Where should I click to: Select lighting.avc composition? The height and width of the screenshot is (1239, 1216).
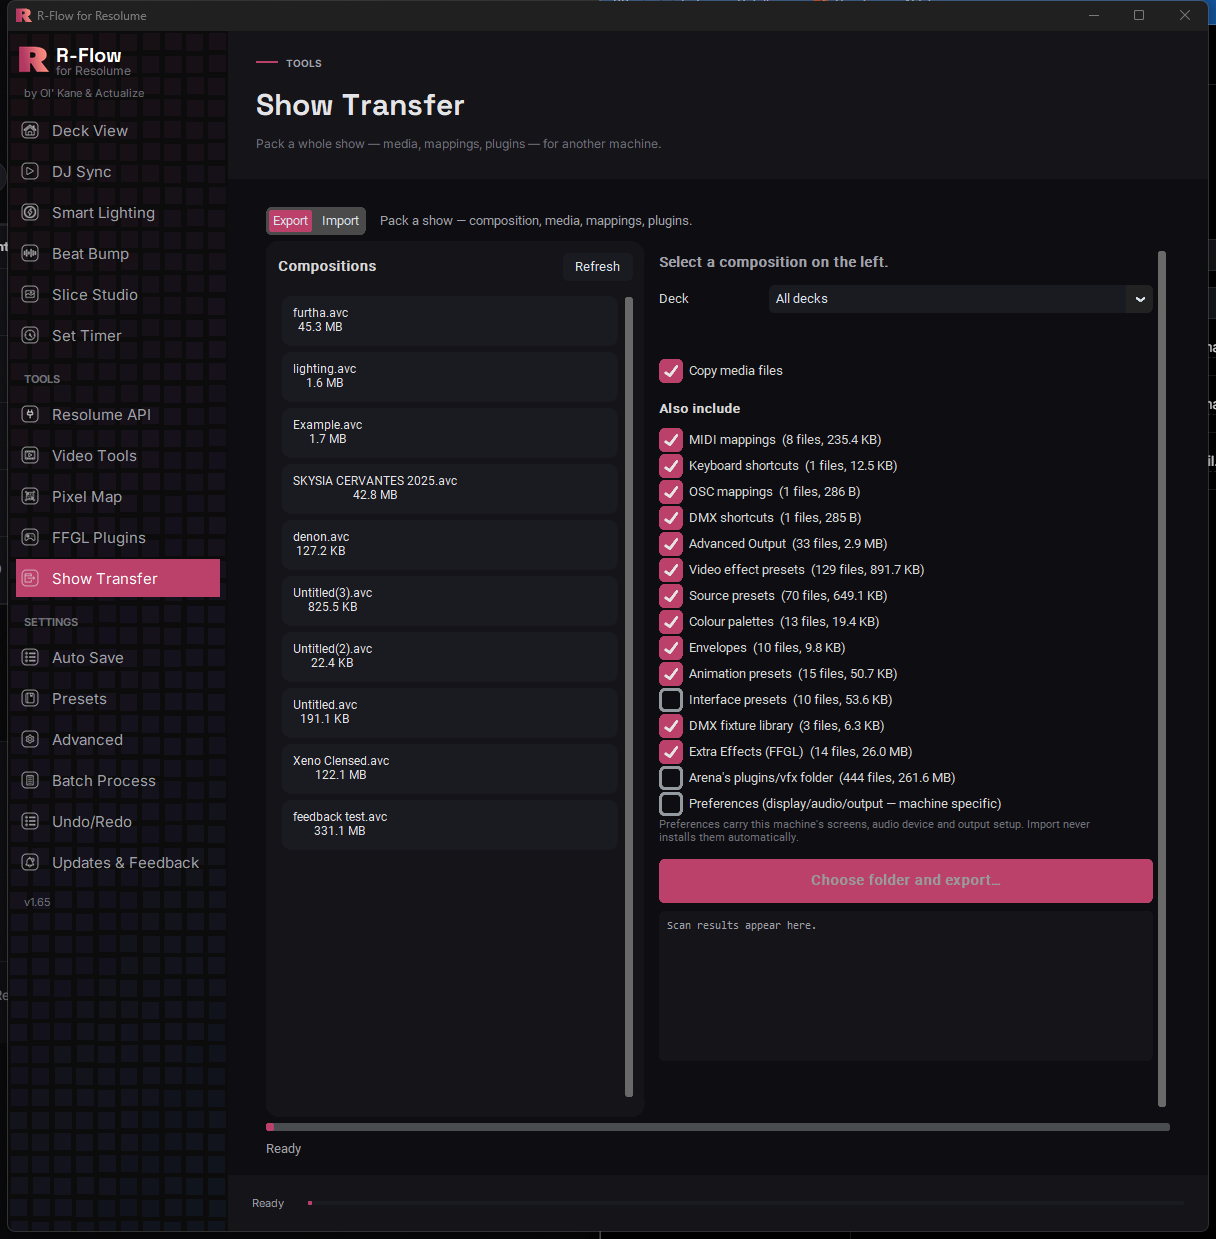coord(450,377)
